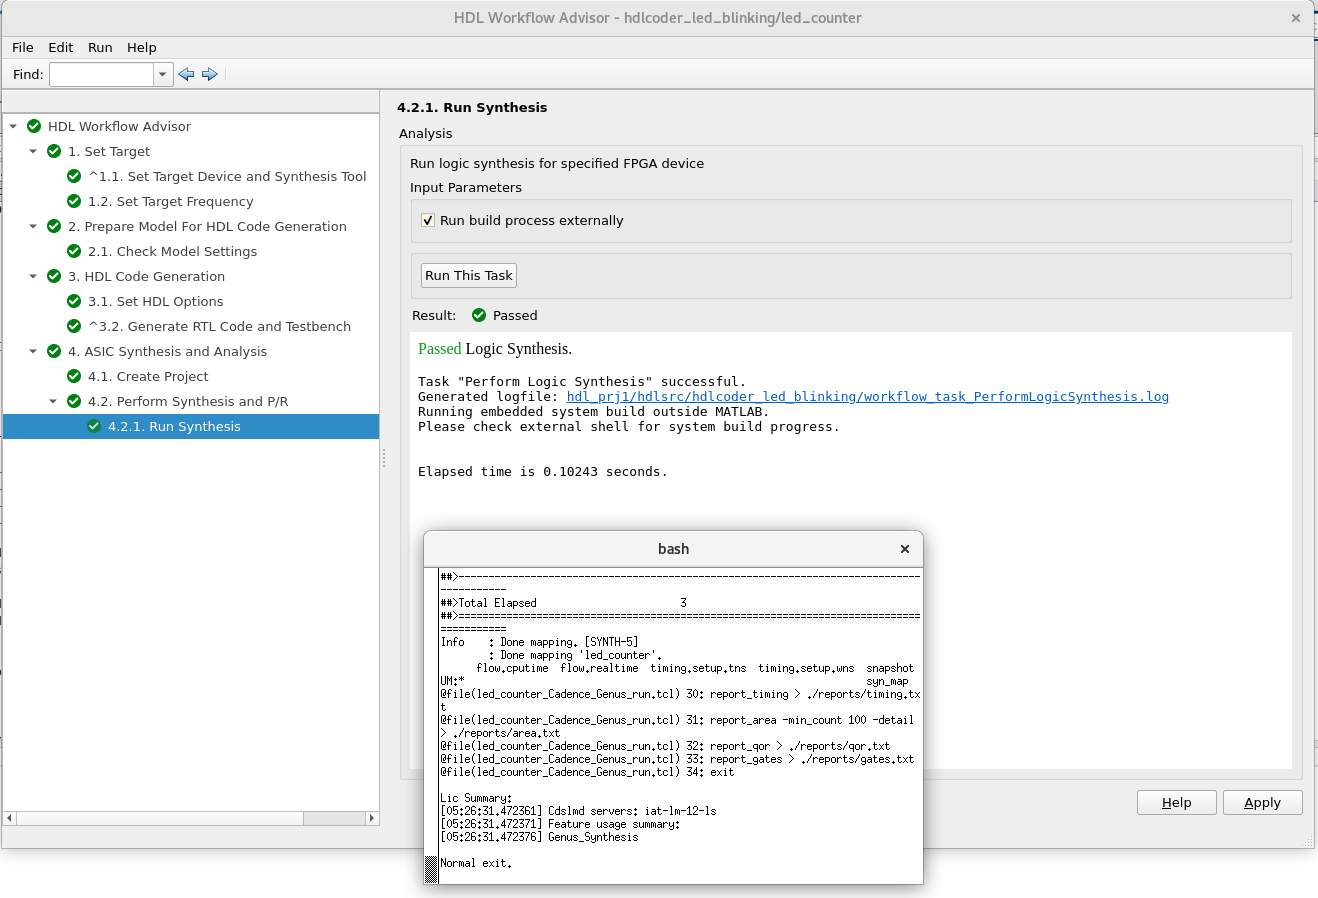Click the Passed check icon next to Result
The height and width of the screenshot is (898, 1318).
[x=478, y=315]
